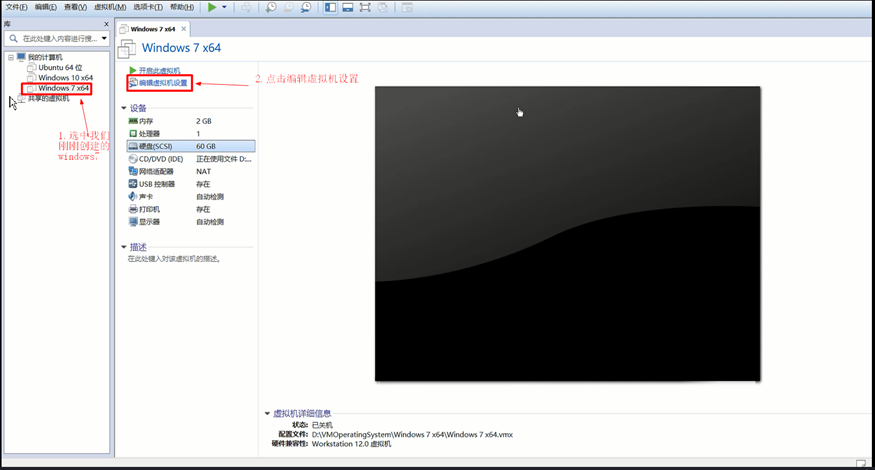Open library search filter dropdown arrow

click(104, 39)
